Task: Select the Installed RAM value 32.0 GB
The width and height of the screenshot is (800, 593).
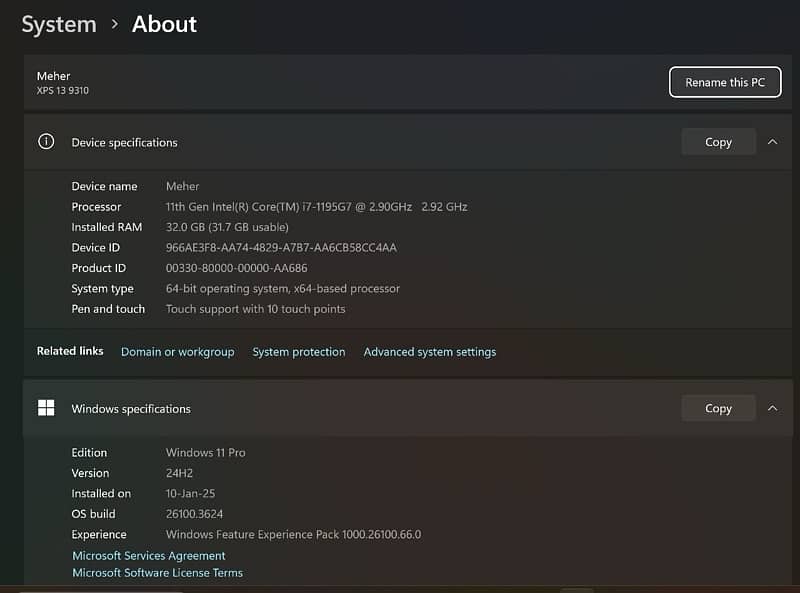Action: click(x=227, y=227)
